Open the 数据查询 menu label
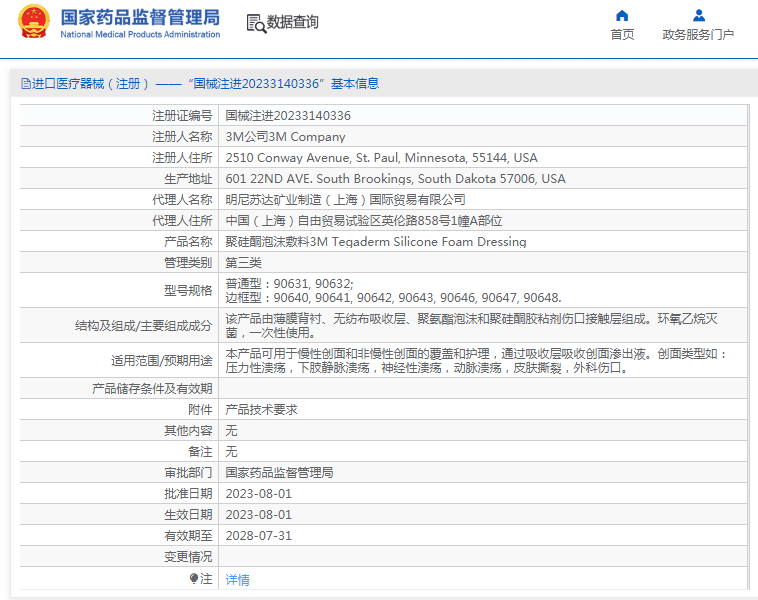 point(292,22)
